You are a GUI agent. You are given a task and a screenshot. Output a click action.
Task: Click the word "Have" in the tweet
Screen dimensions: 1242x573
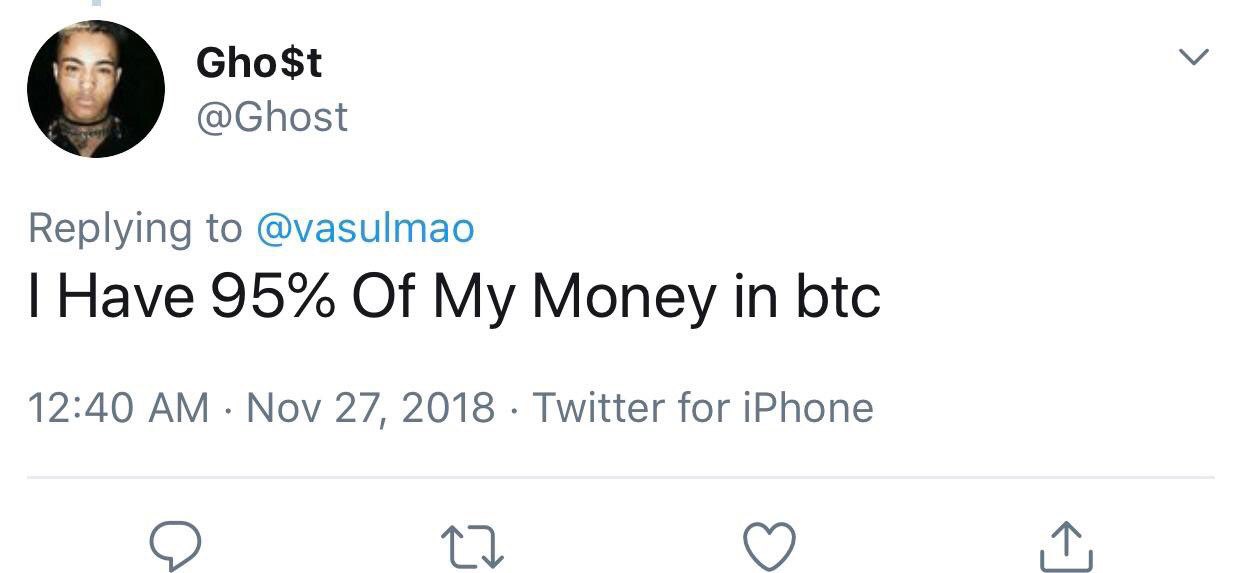tap(125, 297)
